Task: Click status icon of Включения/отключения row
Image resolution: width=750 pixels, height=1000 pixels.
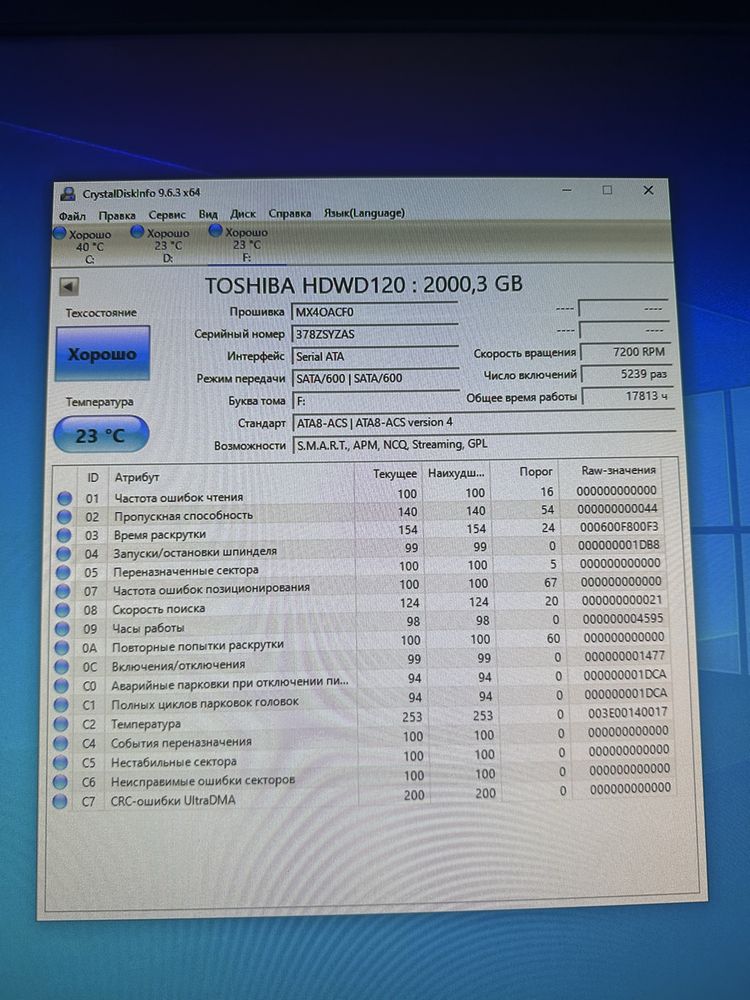Action: point(62,666)
